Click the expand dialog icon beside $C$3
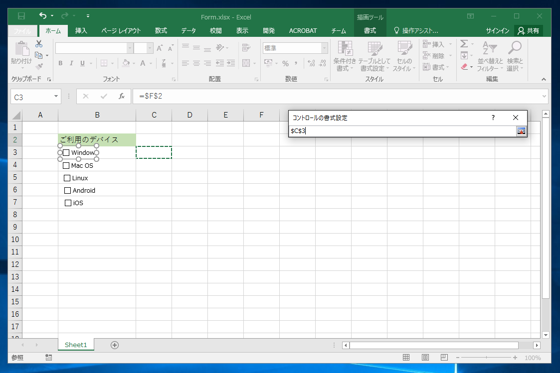560x373 pixels. tap(521, 131)
